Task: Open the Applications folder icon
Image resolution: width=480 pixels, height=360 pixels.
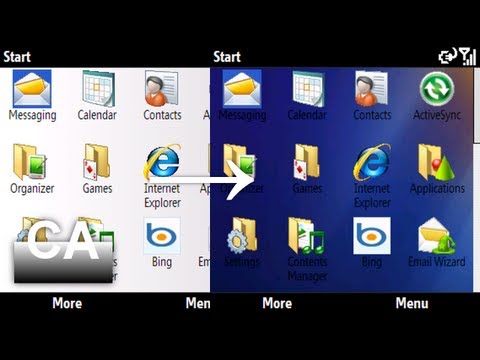Action: (x=437, y=162)
